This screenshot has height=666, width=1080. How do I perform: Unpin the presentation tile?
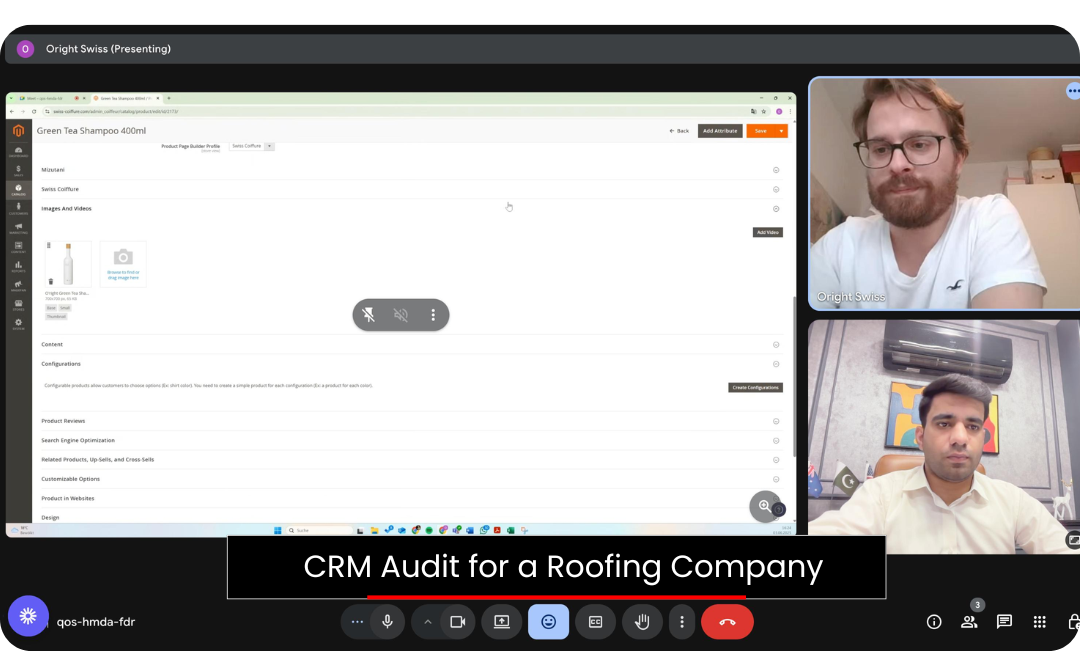368,315
